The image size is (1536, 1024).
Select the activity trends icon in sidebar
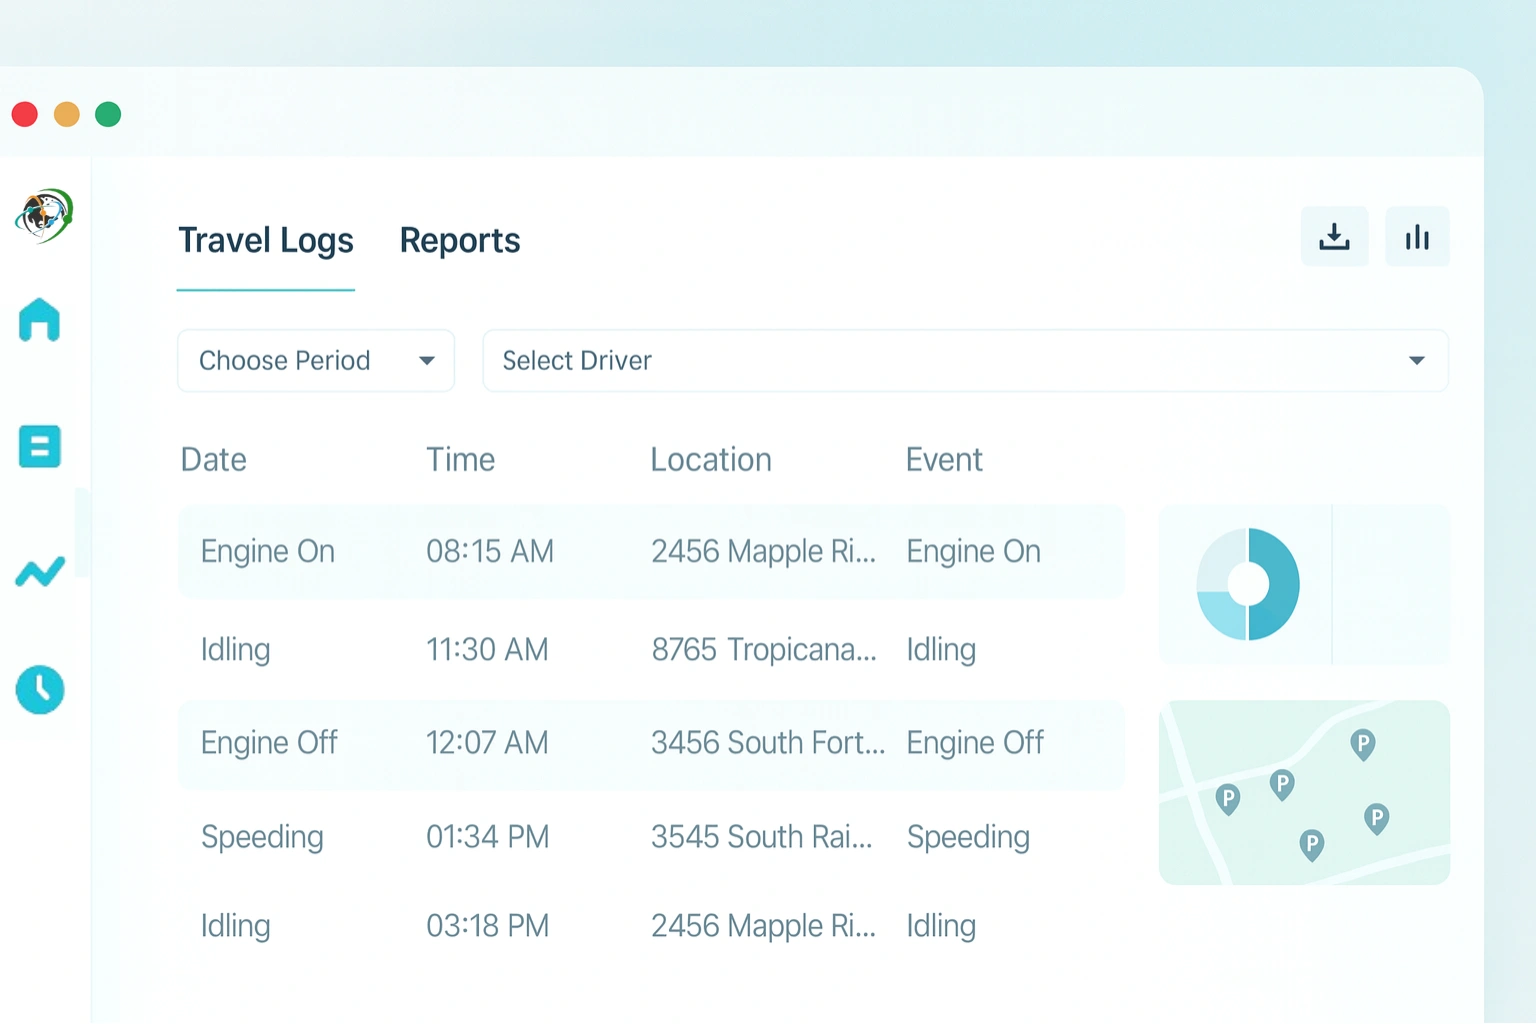(39, 571)
